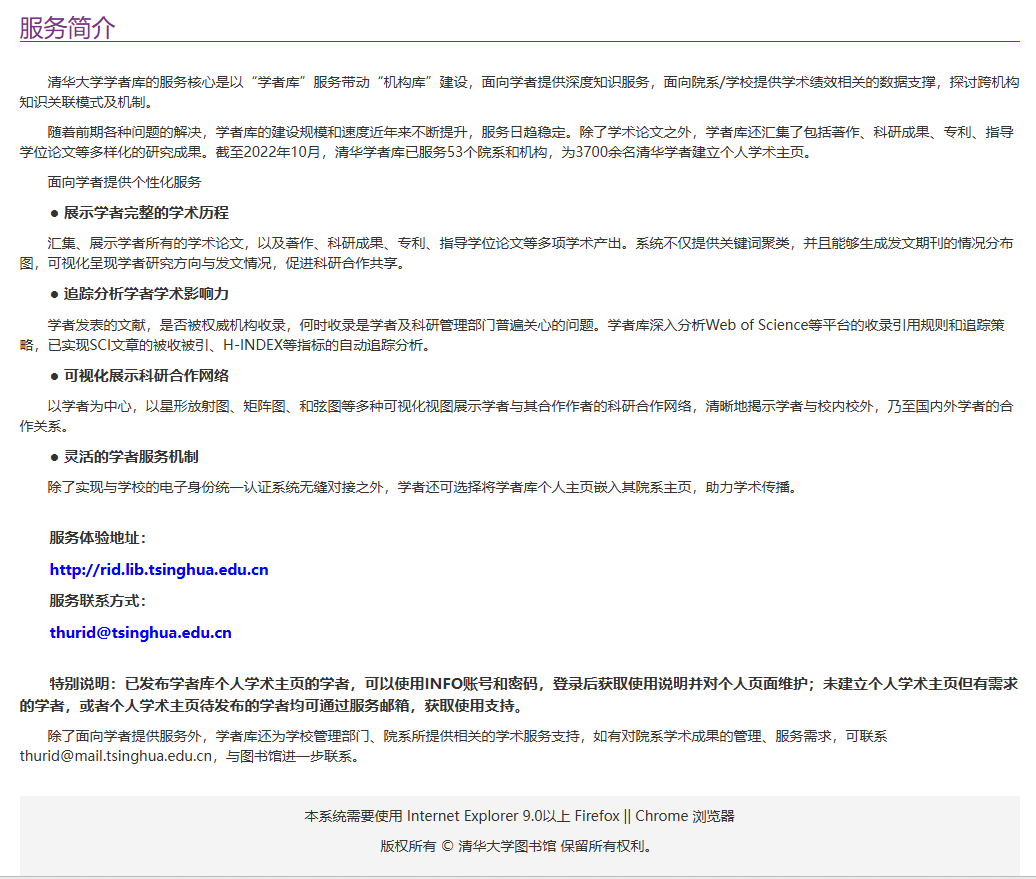Image resolution: width=1036 pixels, height=879 pixels.
Task: Click the 服务简介 page heading
Action: coord(67,28)
